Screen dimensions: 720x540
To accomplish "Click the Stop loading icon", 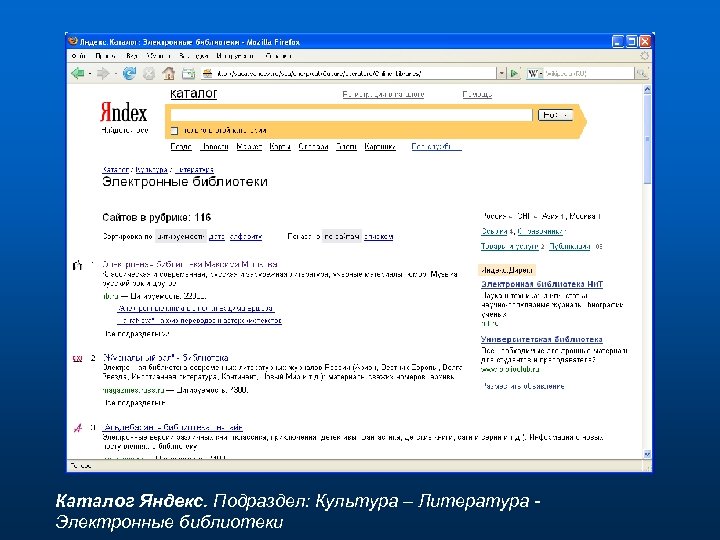I will tap(148, 73).
